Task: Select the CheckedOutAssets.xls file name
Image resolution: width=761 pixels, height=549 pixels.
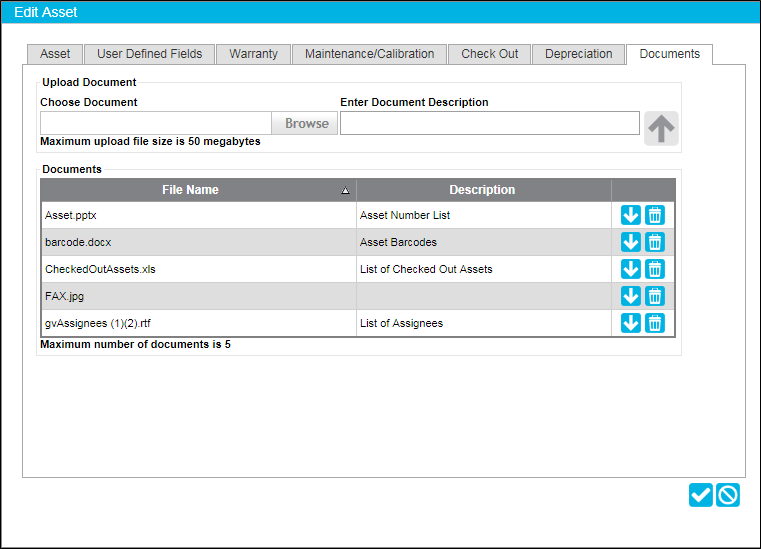Action: click(100, 269)
